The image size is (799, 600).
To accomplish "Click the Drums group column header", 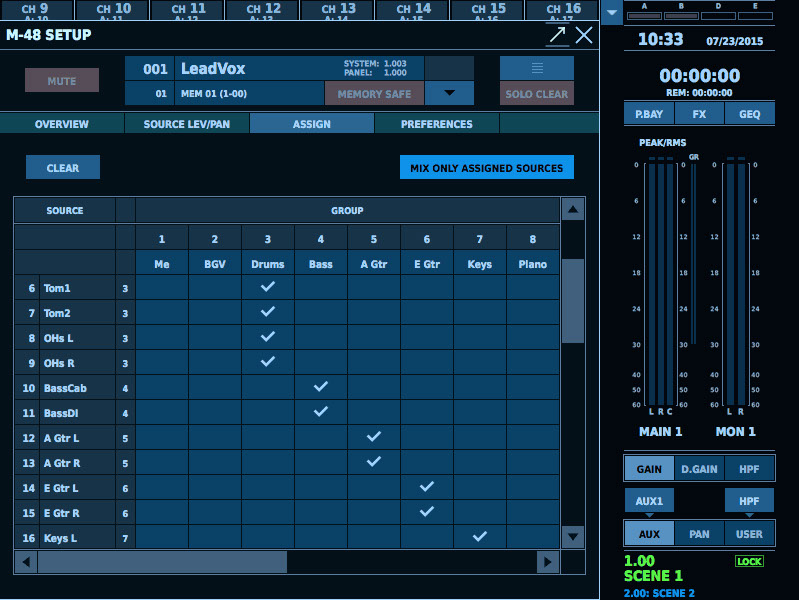I will [x=268, y=264].
